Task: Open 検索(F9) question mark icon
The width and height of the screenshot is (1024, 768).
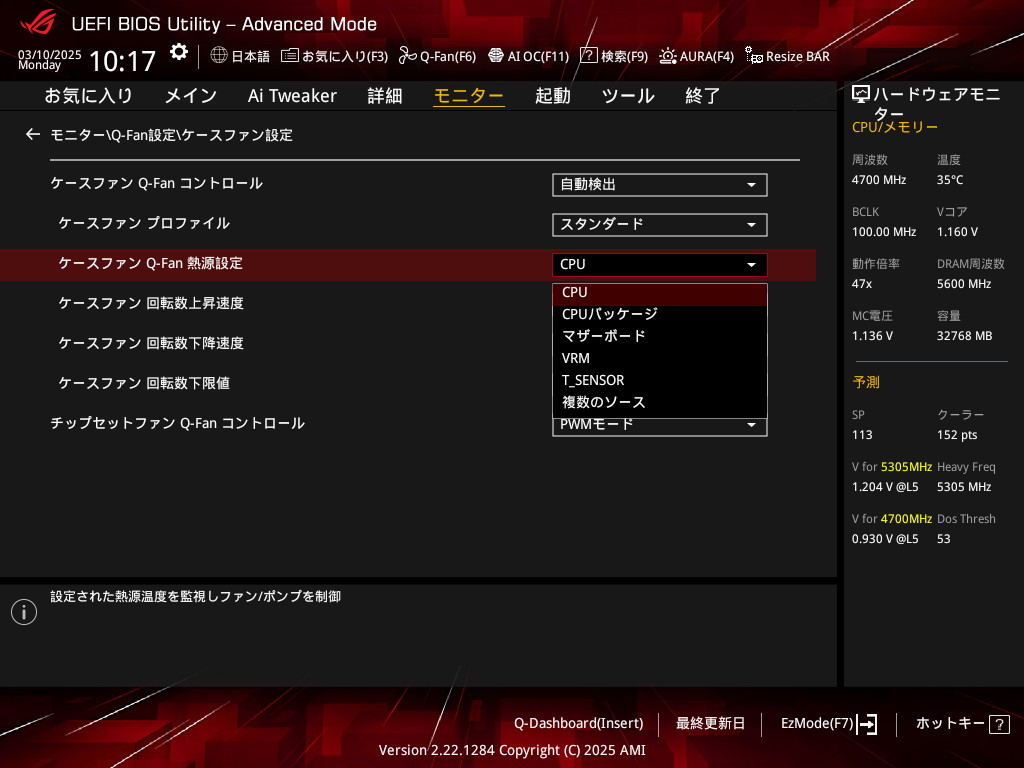Action: click(588, 56)
